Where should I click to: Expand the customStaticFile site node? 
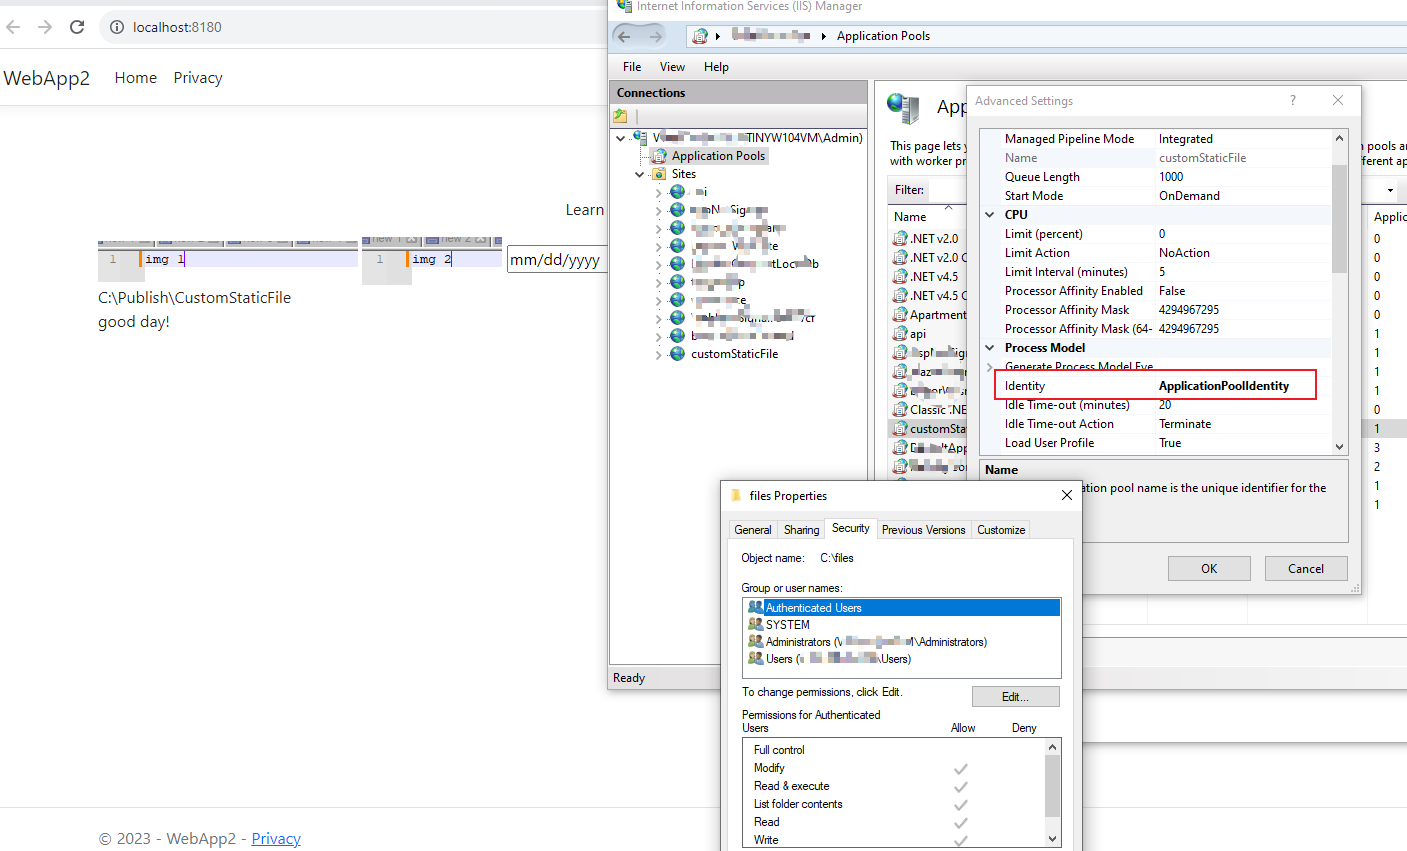pyautogui.click(x=658, y=354)
